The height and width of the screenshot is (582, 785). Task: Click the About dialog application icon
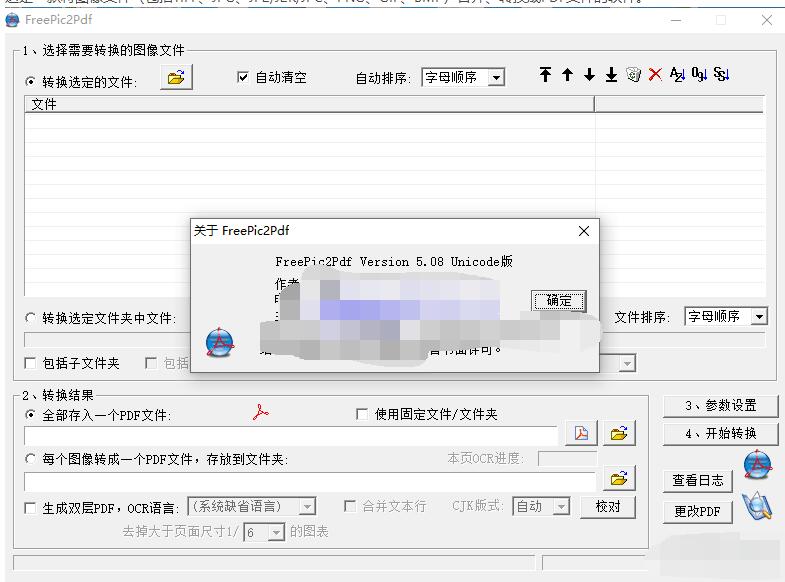(x=220, y=342)
